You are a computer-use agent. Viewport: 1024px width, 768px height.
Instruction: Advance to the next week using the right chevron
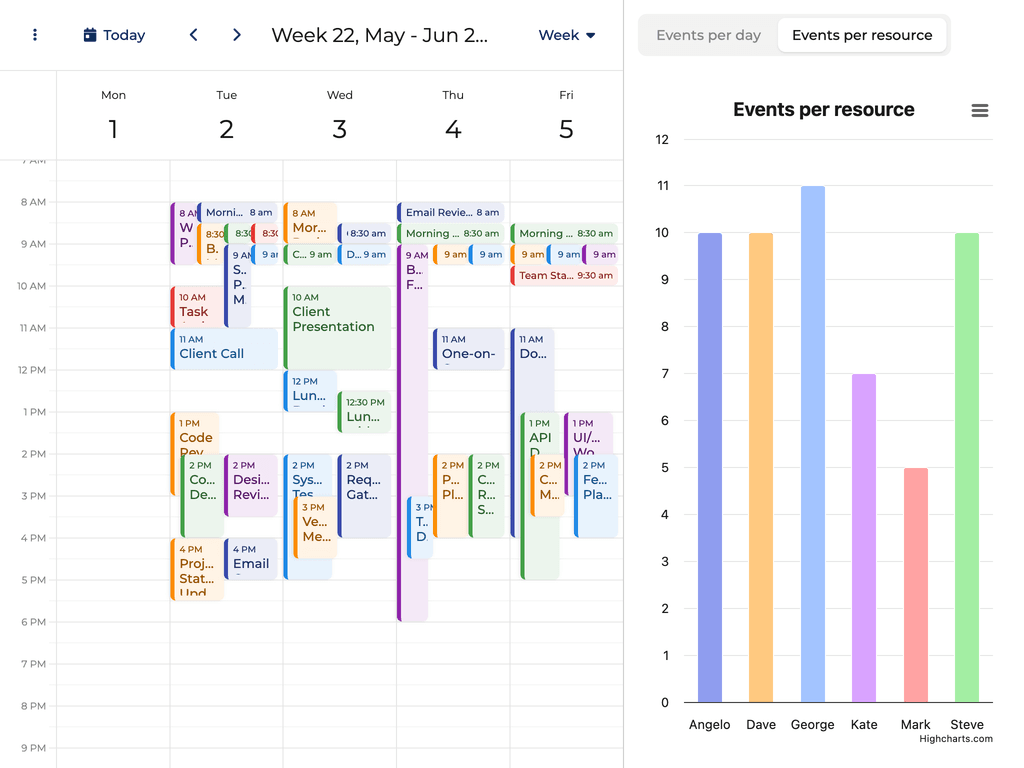pos(236,34)
